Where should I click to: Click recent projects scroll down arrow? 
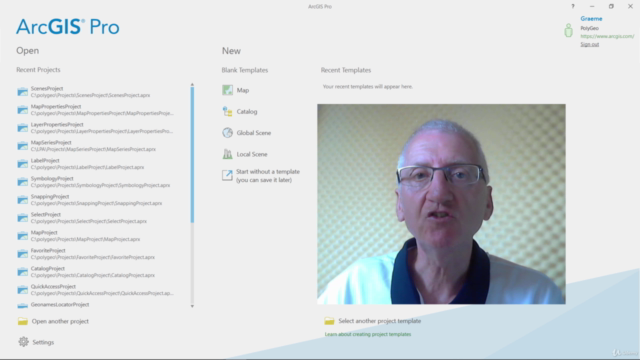[x=192, y=306]
